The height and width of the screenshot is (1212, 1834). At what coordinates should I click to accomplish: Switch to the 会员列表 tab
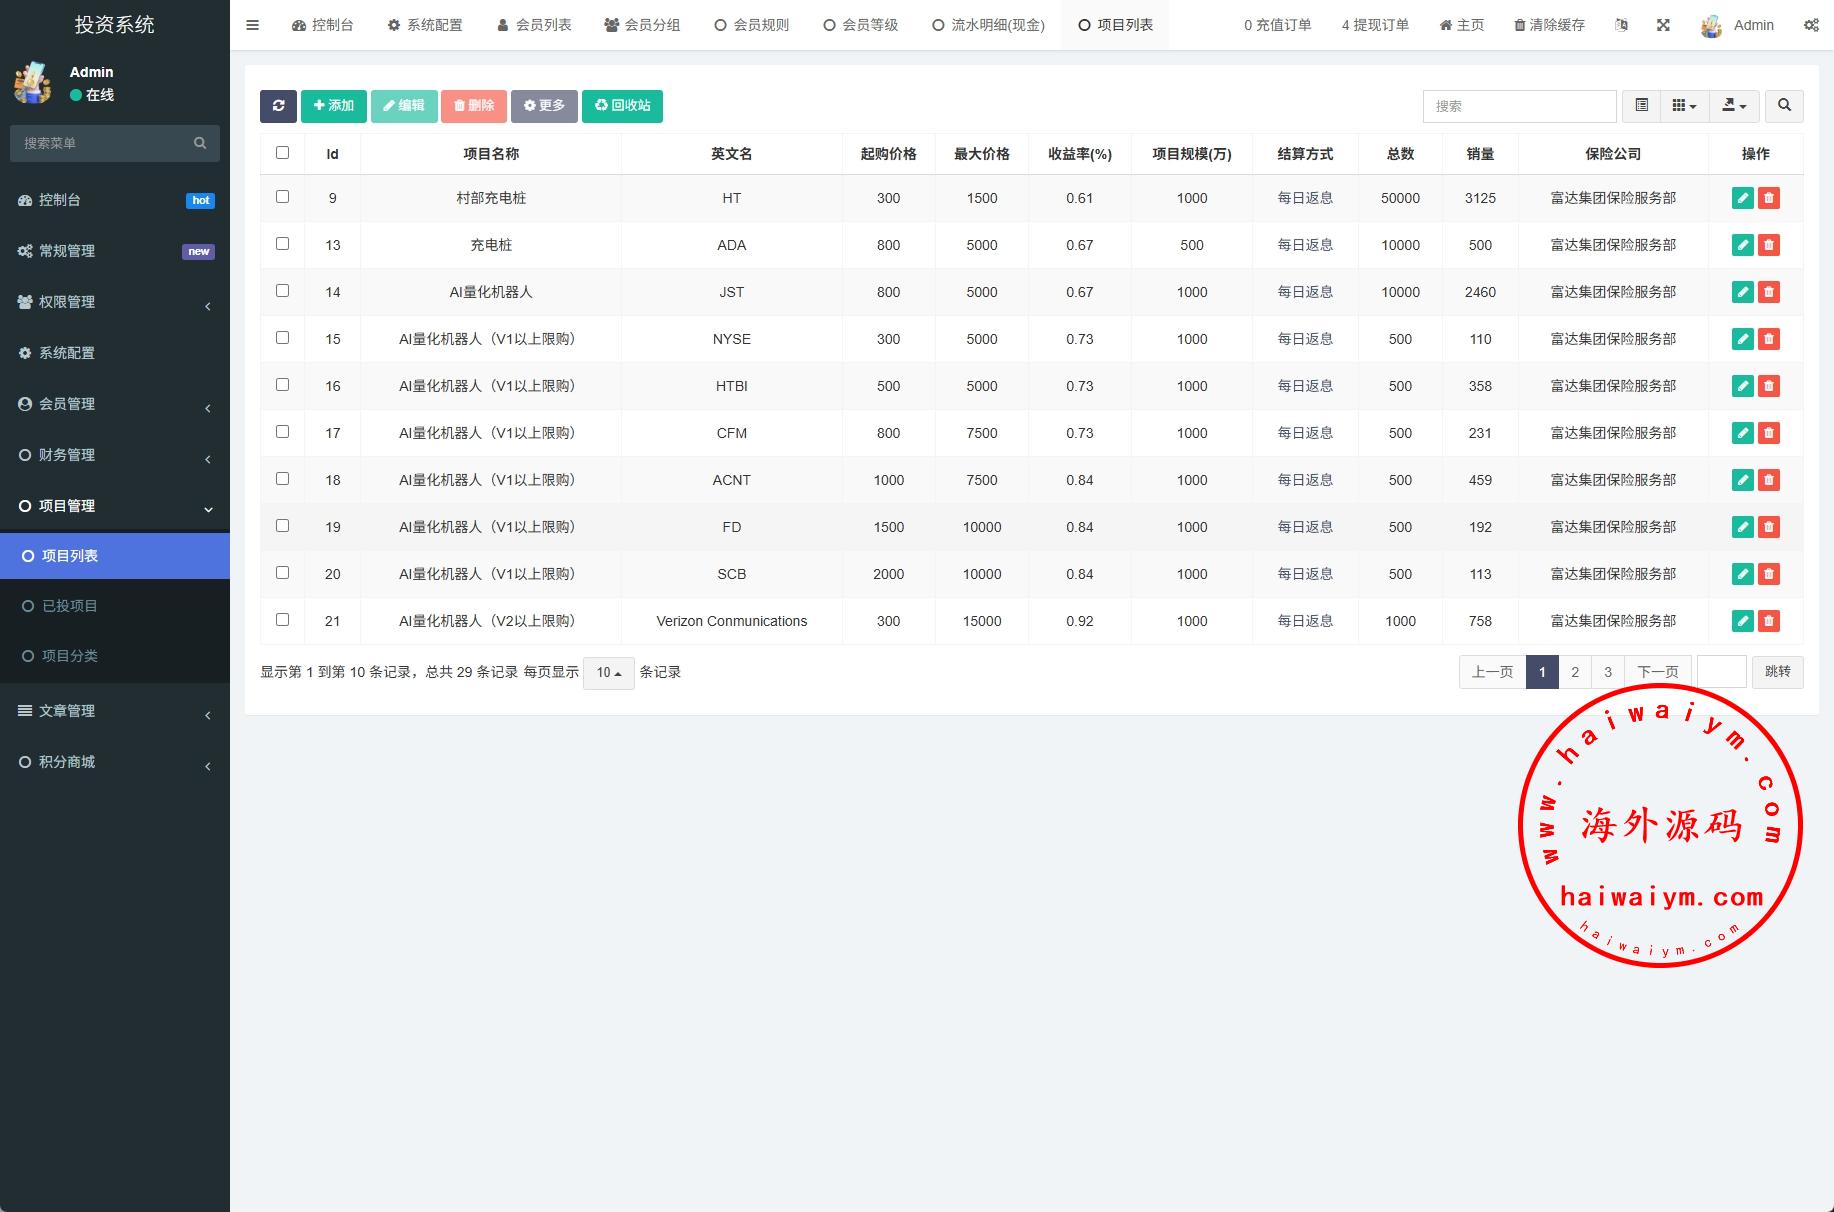coord(534,25)
